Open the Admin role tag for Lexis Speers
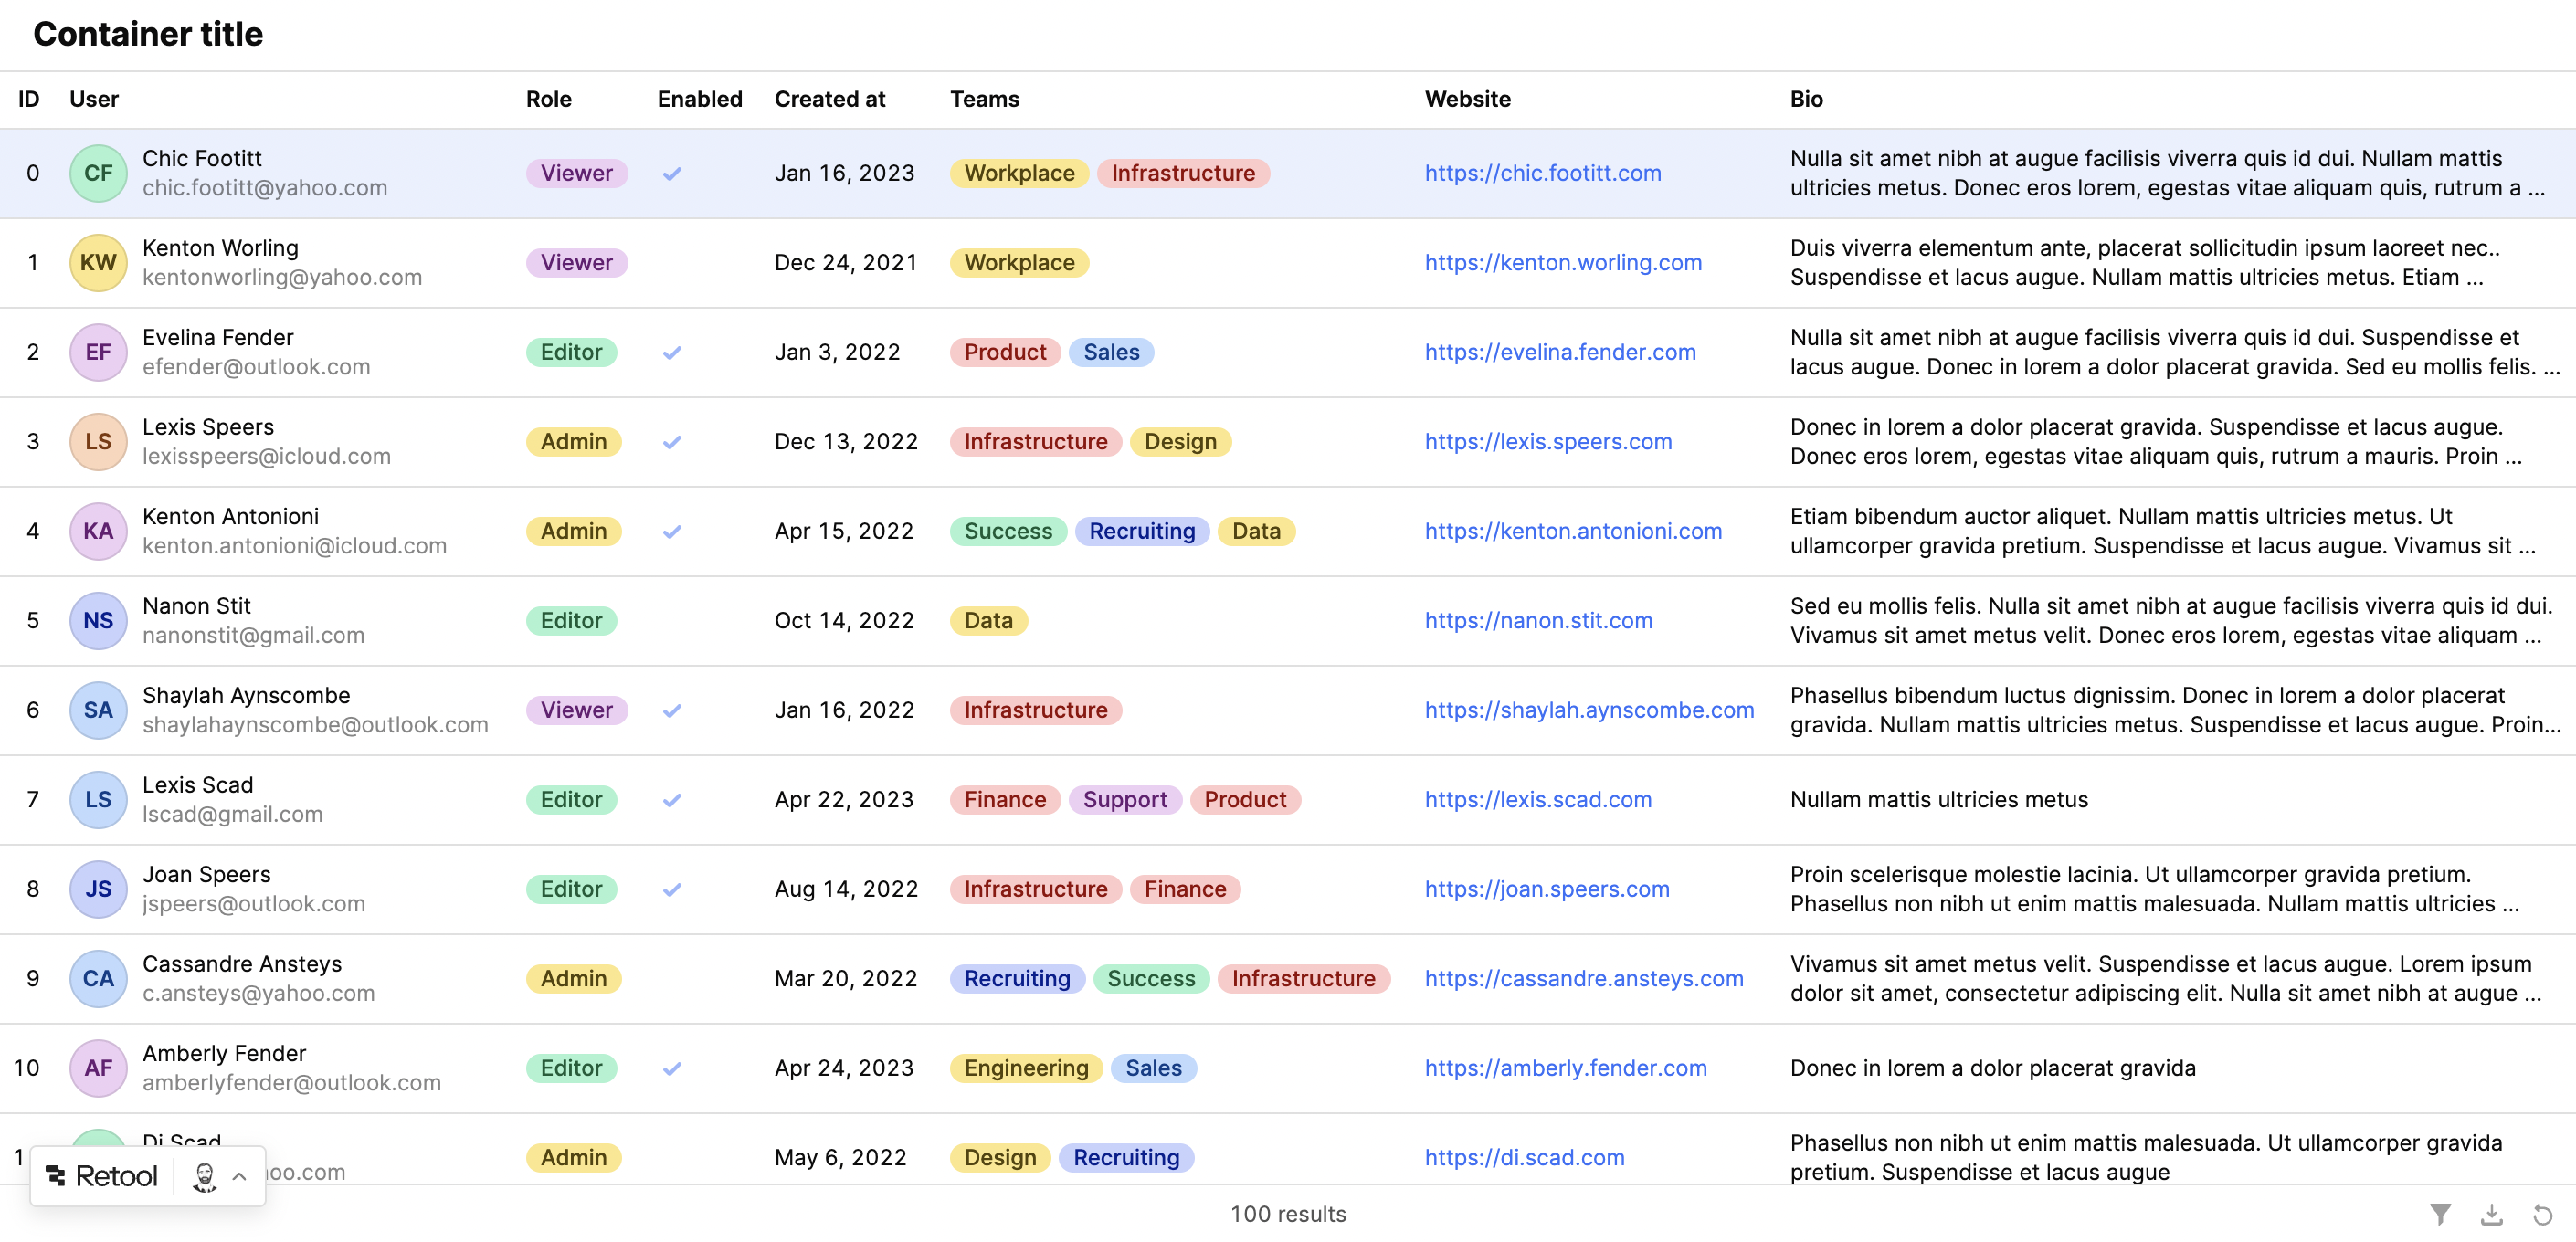Image resolution: width=2576 pixels, height=1242 pixels. 573,442
